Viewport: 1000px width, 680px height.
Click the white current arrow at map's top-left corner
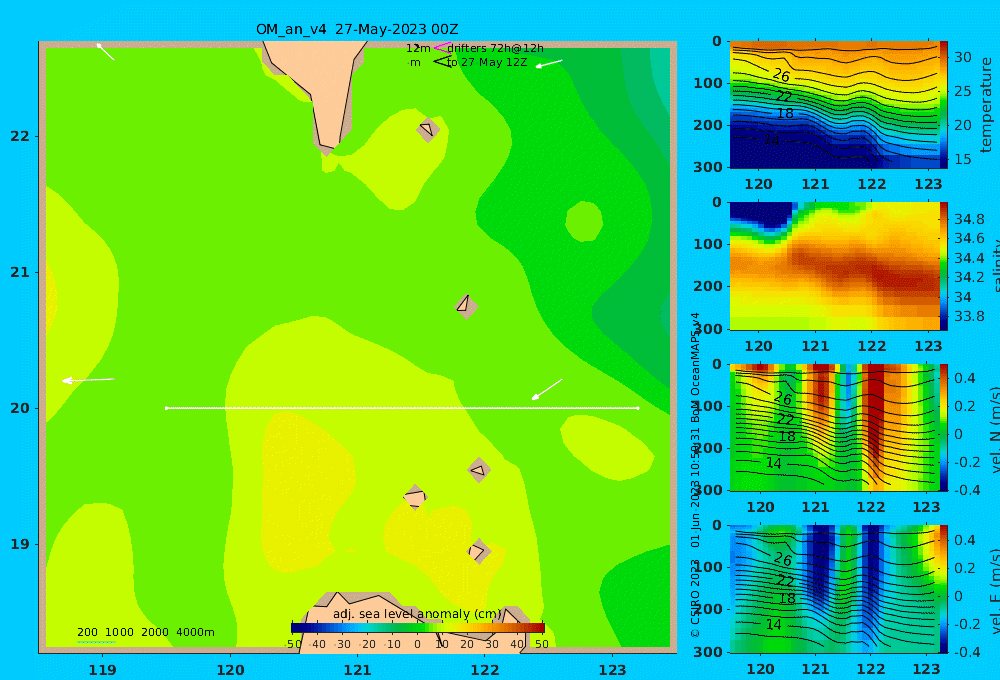pyautogui.click(x=105, y=52)
